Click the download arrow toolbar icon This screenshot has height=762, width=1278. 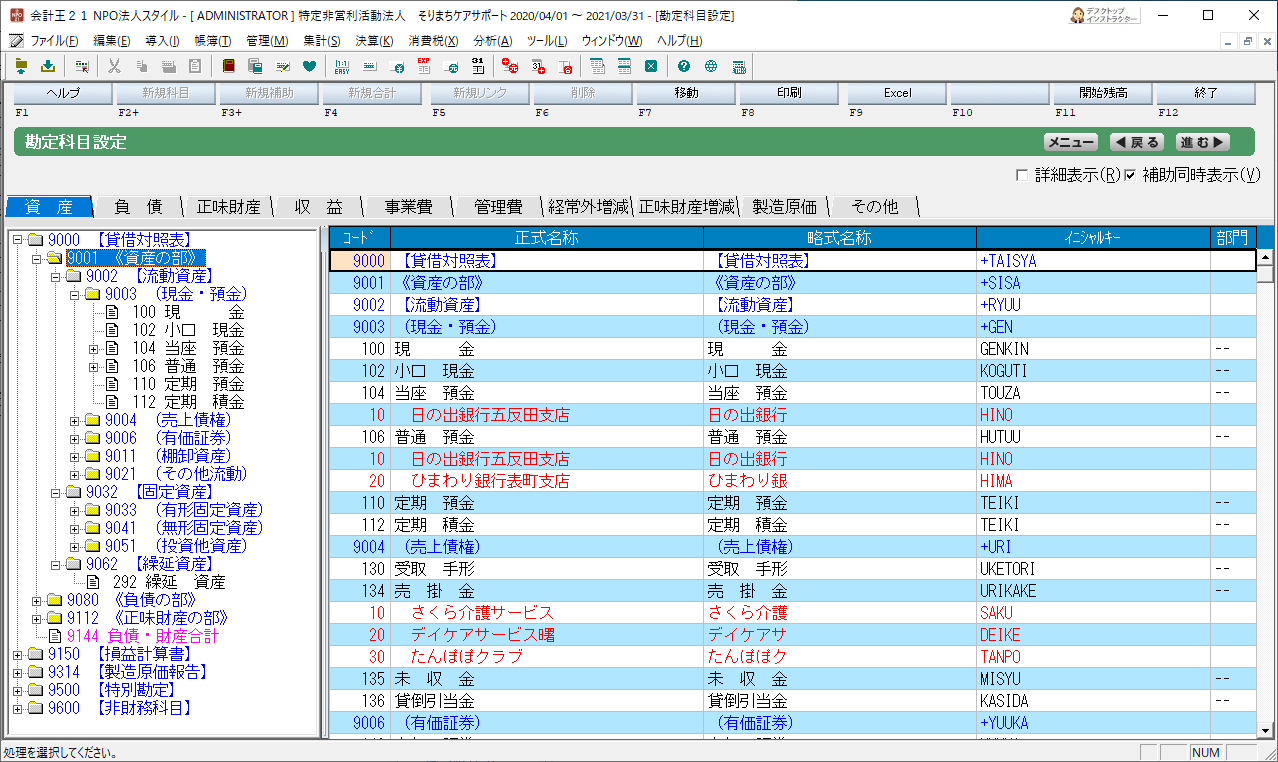tap(47, 67)
